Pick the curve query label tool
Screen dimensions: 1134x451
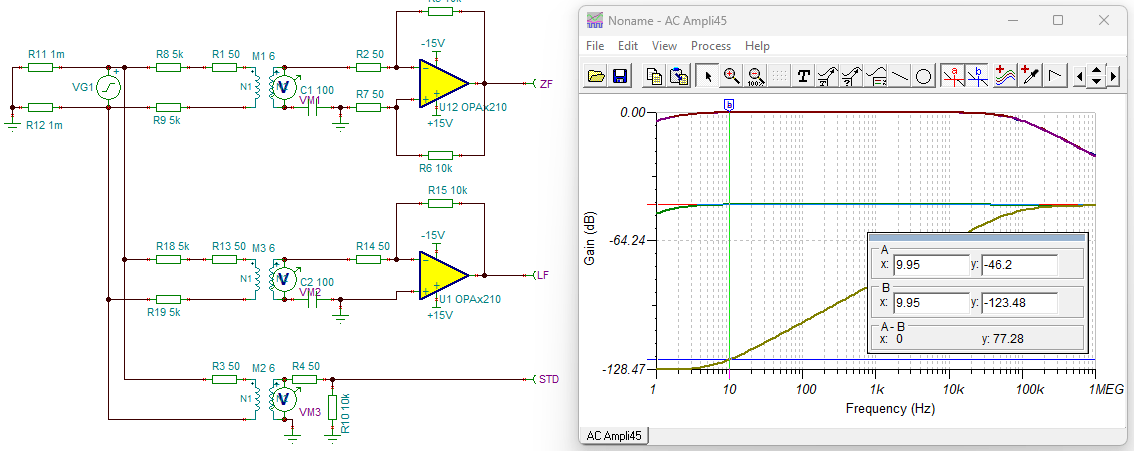[852, 76]
